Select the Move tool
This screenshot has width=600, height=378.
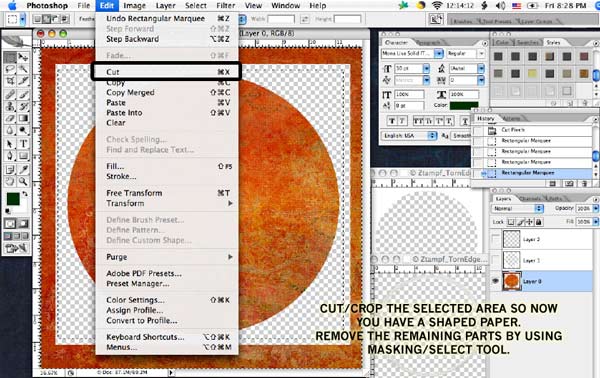point(23,57)
